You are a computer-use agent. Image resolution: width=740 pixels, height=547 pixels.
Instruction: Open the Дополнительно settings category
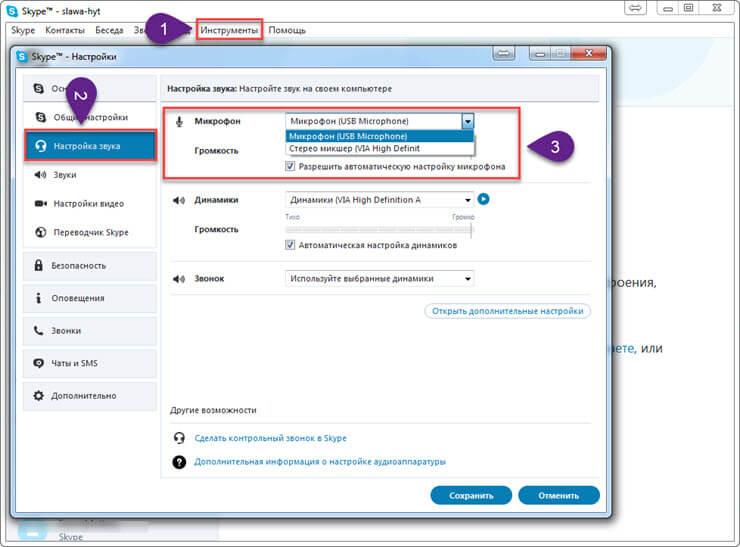click(90, 396)
